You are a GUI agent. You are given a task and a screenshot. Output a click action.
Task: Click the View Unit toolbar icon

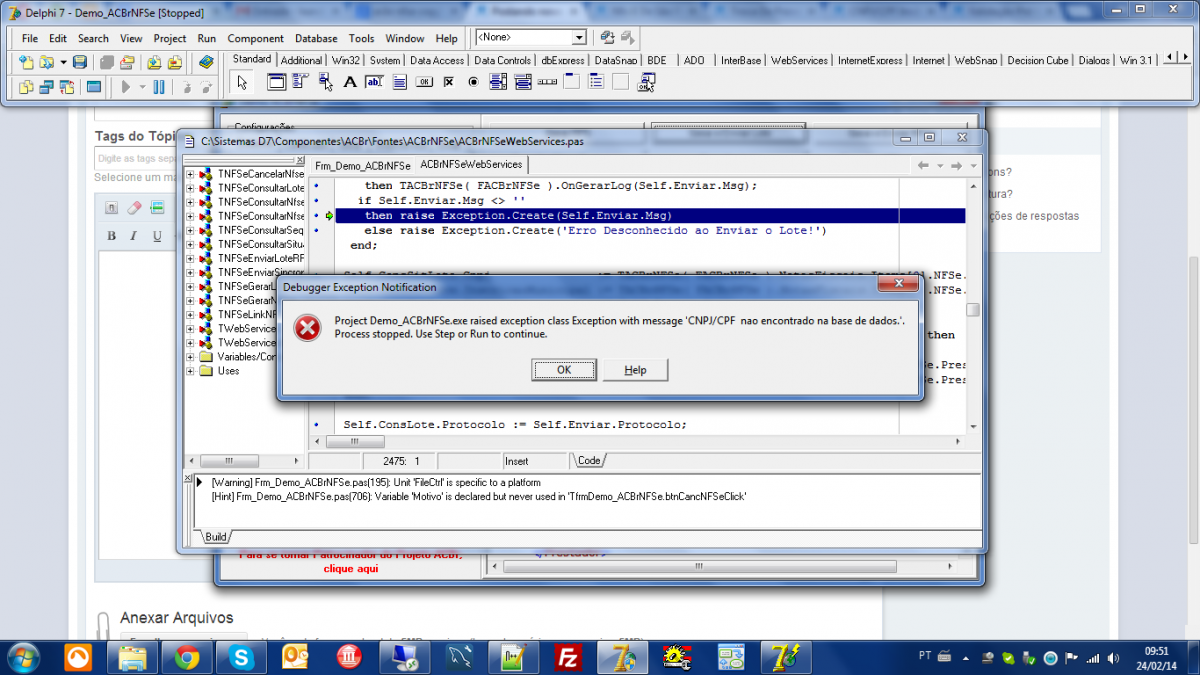point(27,87)
